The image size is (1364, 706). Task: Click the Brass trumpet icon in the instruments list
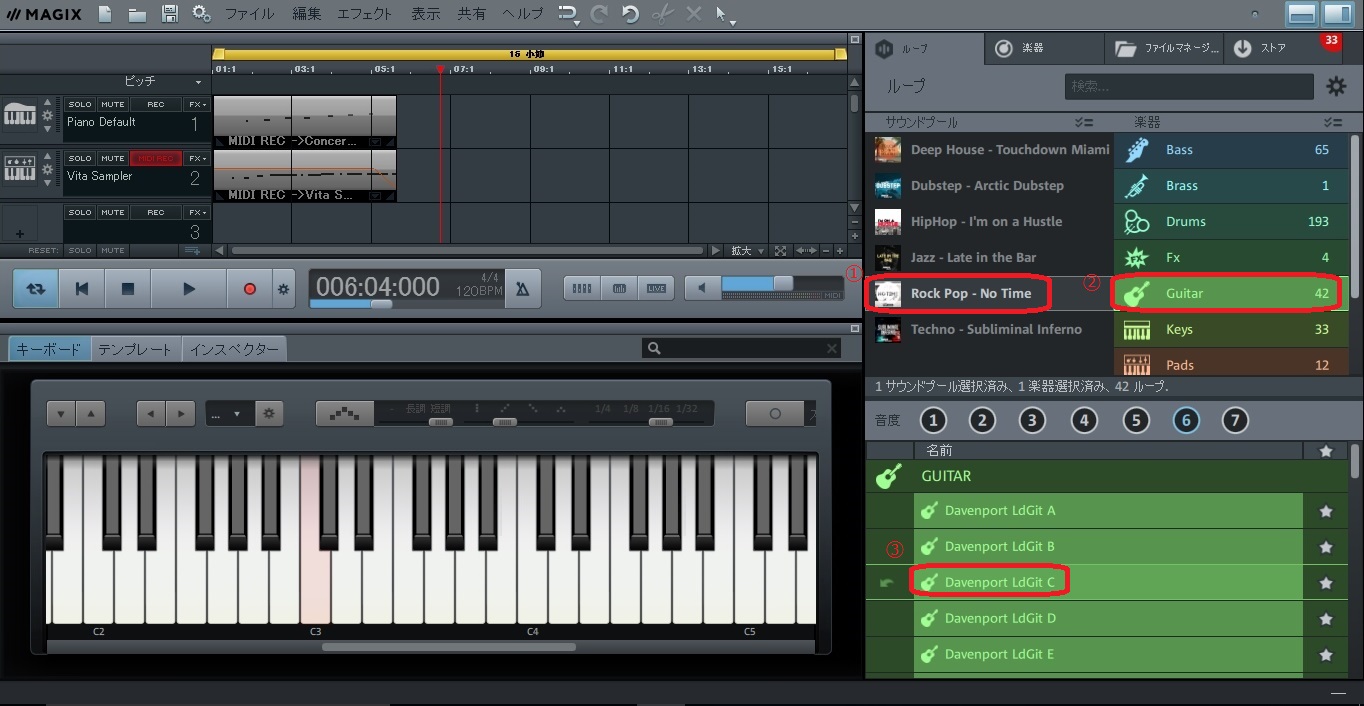click(1137, 186)
